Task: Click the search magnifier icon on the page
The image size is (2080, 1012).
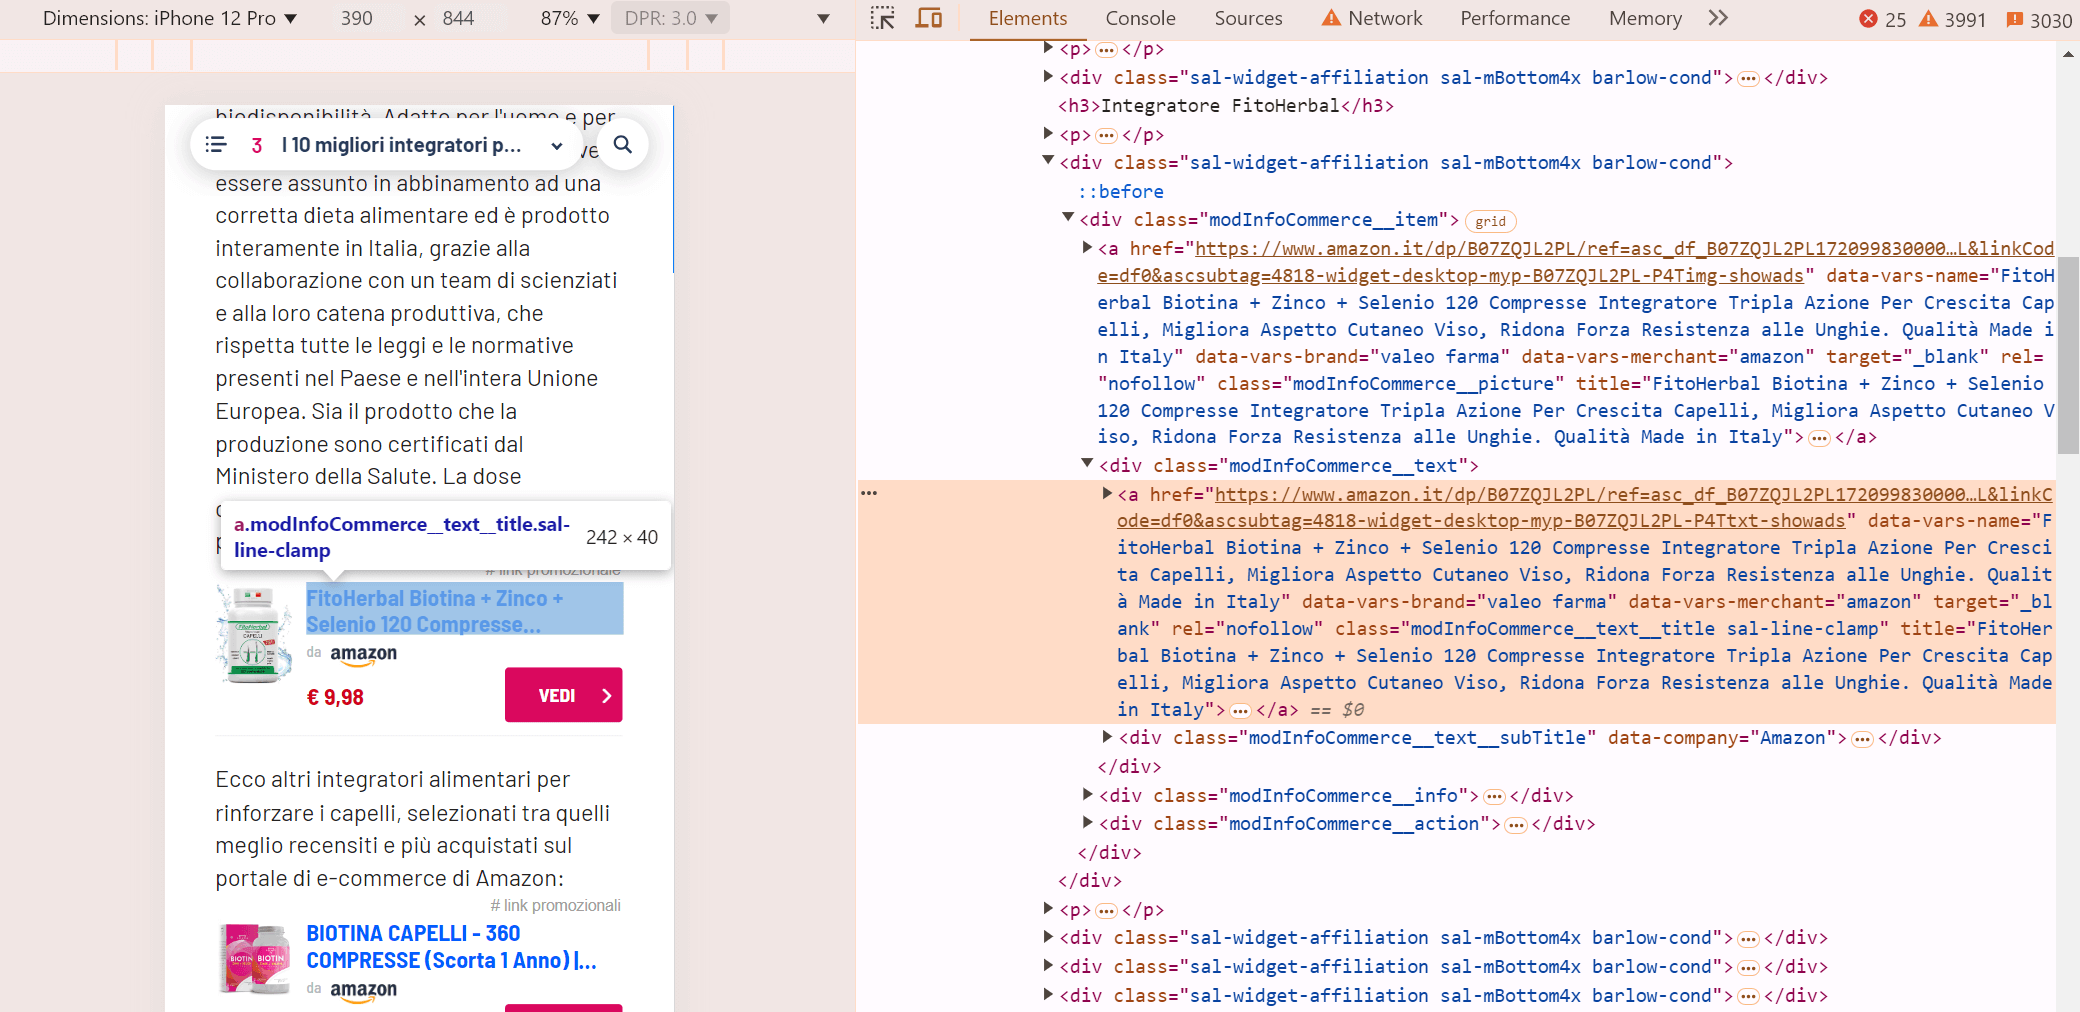Action: tap(623, 145)
